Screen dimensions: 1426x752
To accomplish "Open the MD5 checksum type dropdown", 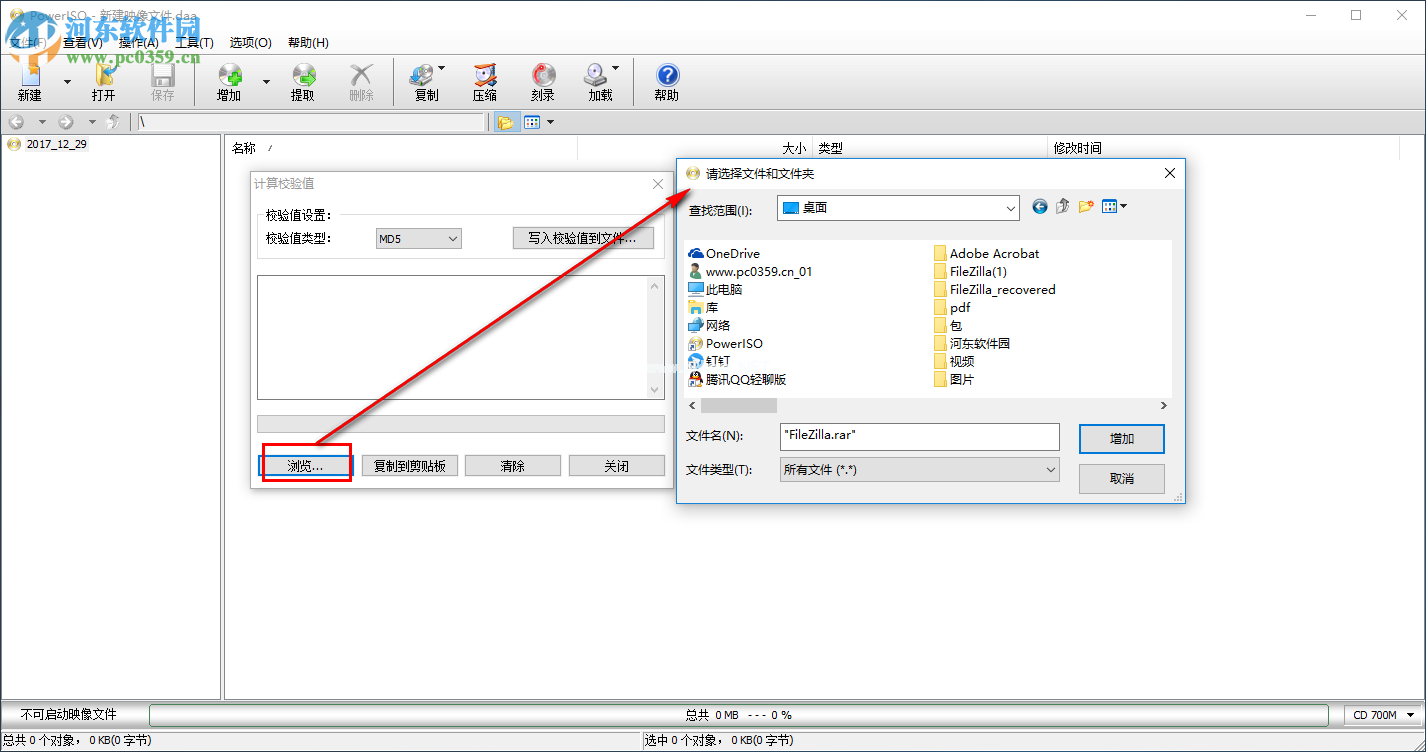I will coord(418,238).
